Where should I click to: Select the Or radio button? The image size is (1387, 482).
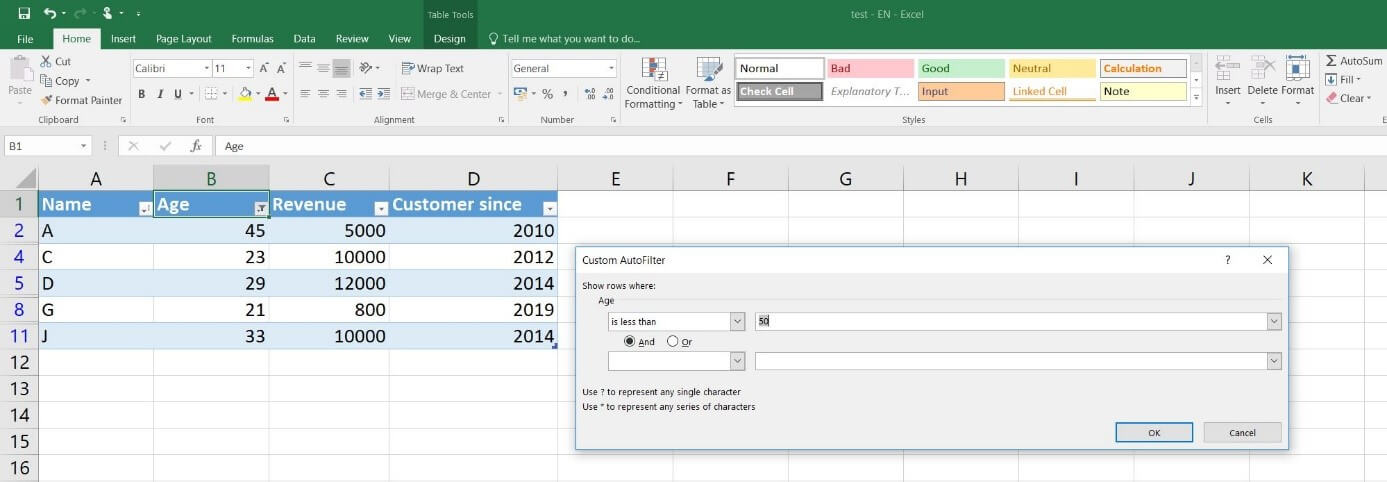pyautogui.click(x=672, y=341)
